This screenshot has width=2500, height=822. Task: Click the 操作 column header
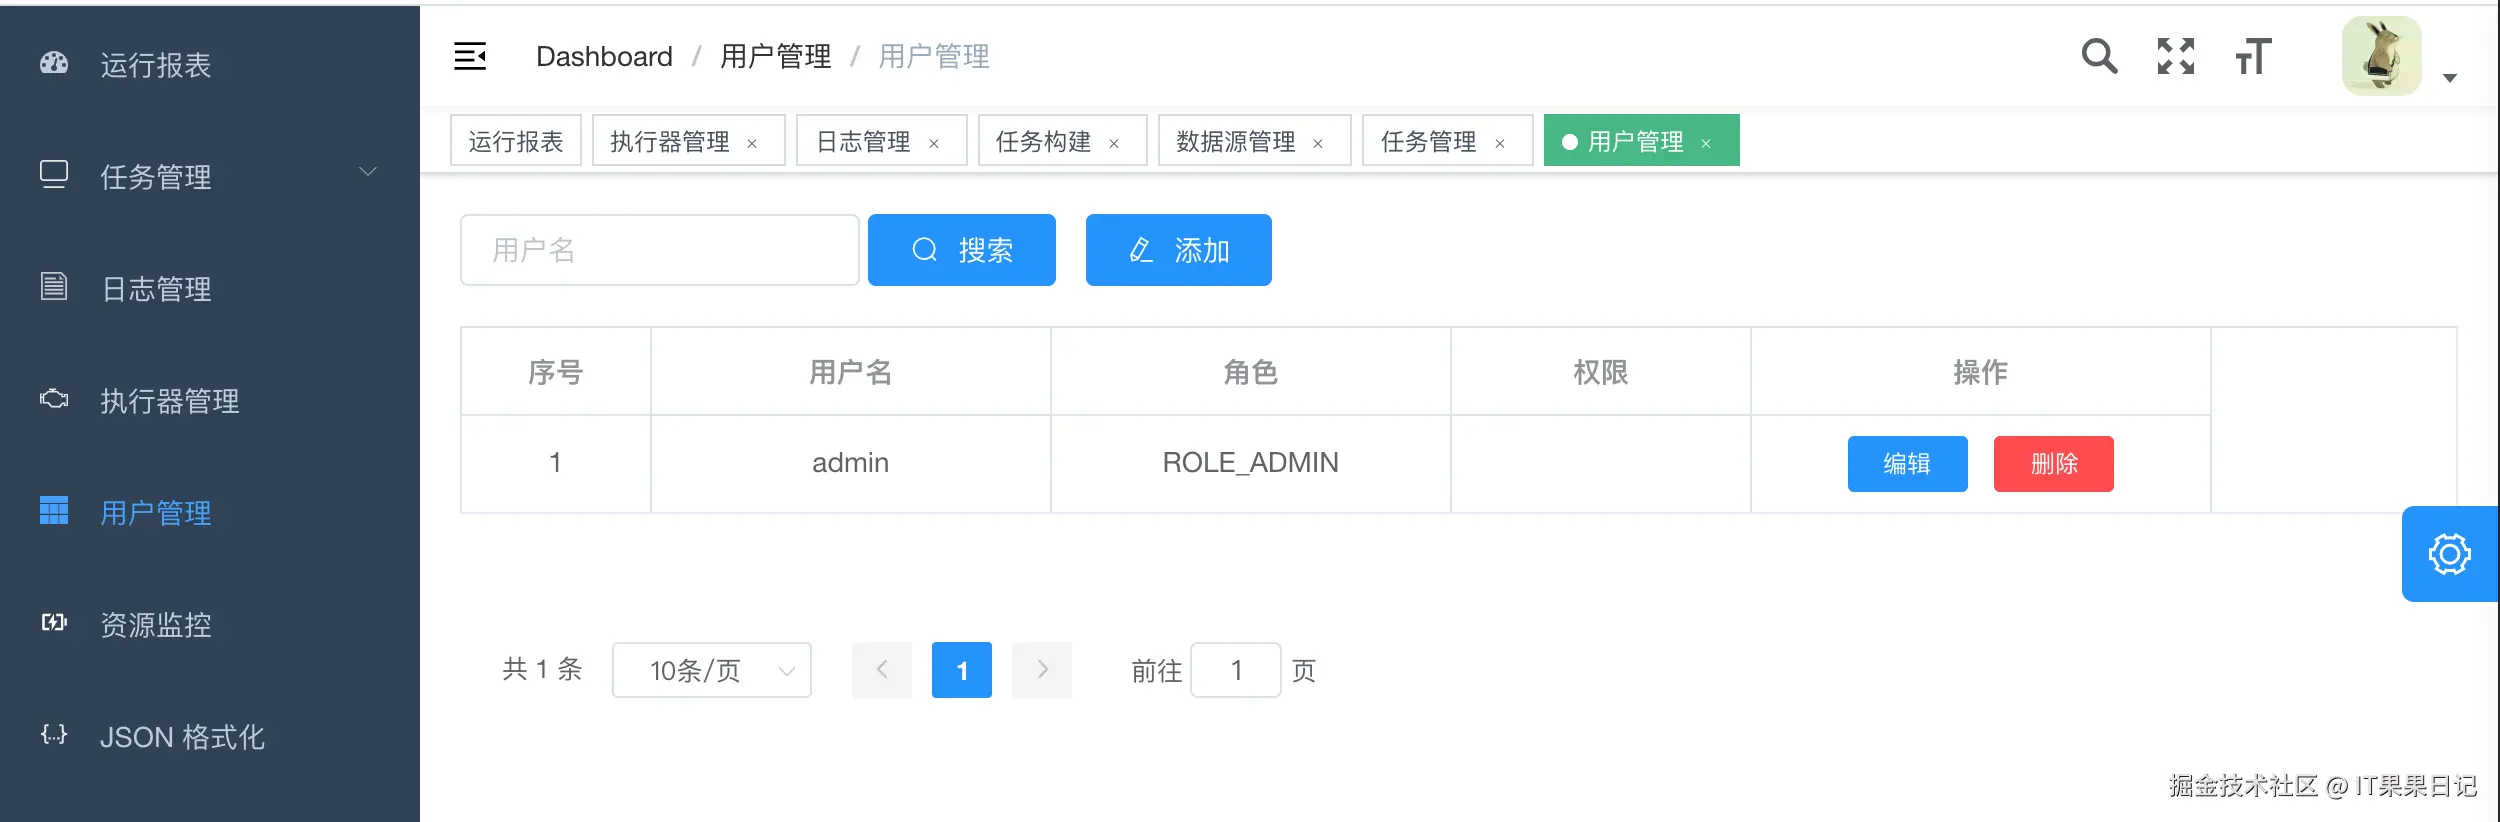[x=1981, y=372]
